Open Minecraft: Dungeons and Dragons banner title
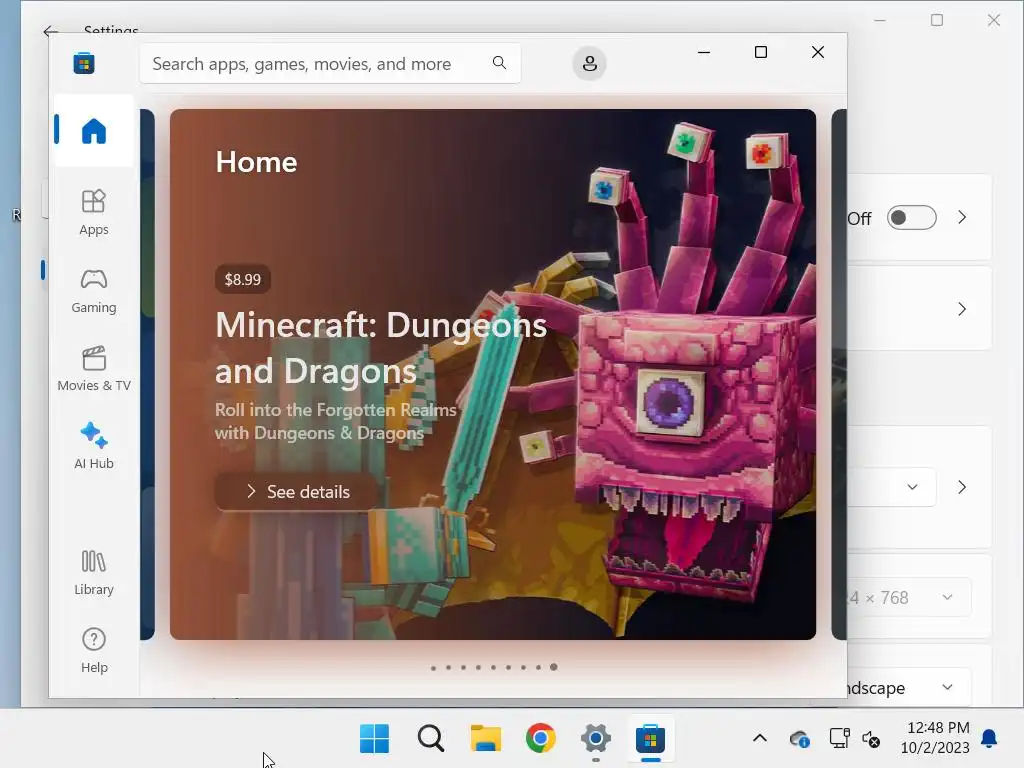The width and height of the screenshot is (1024, 768). pyautogui.click(x=381, y=347)
